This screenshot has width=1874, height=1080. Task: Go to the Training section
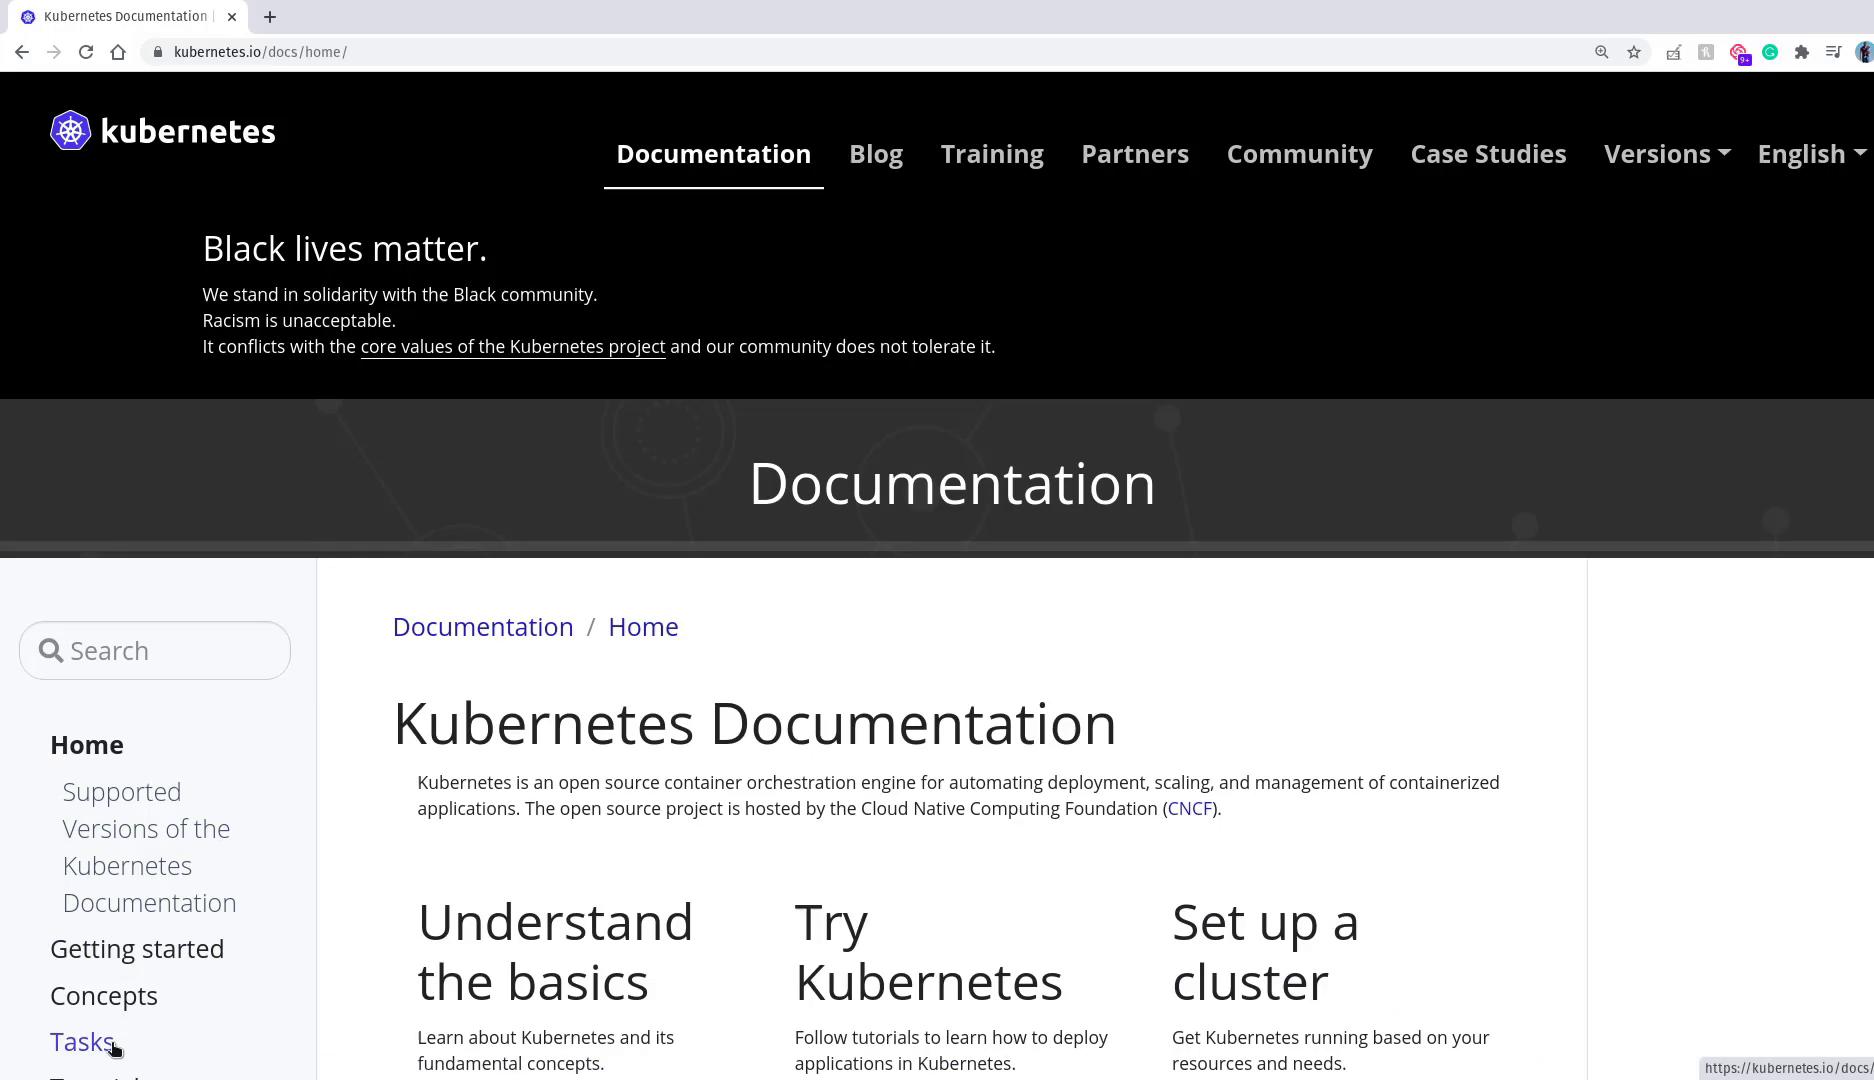click(992, 154)
